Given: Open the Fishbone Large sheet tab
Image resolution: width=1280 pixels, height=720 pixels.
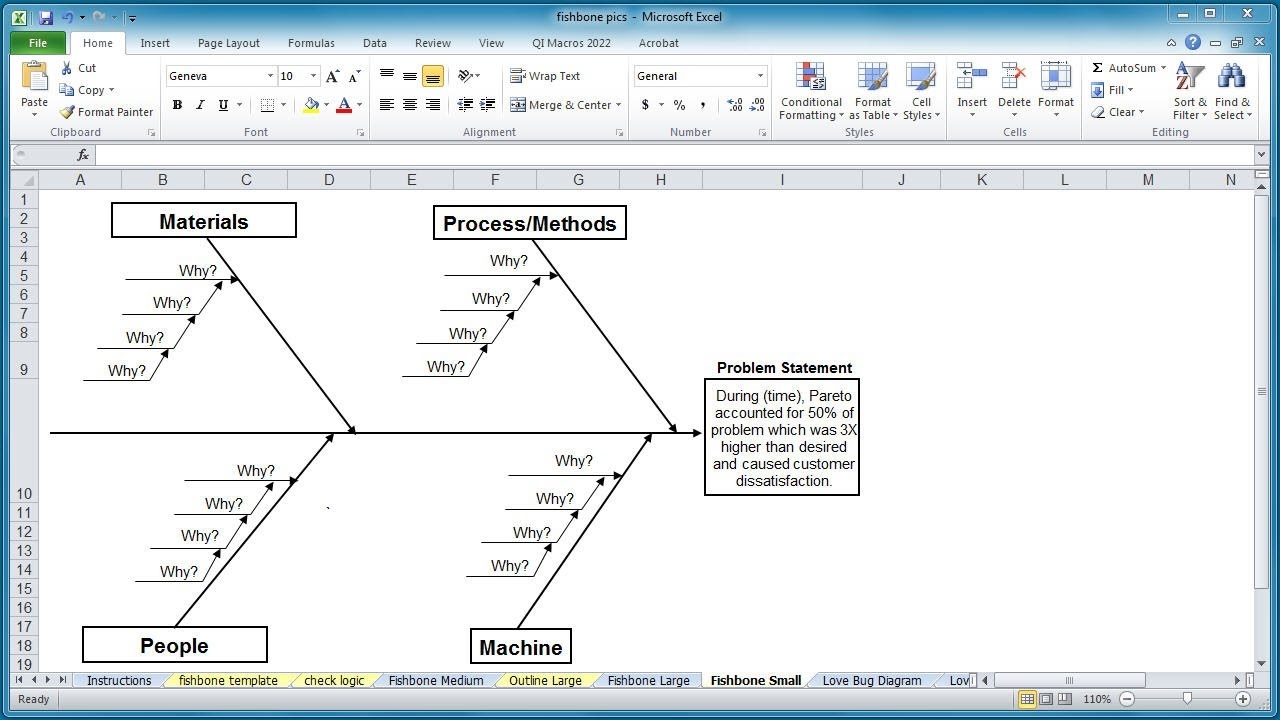Looking at the screenshot, I should tap(646, 680).
